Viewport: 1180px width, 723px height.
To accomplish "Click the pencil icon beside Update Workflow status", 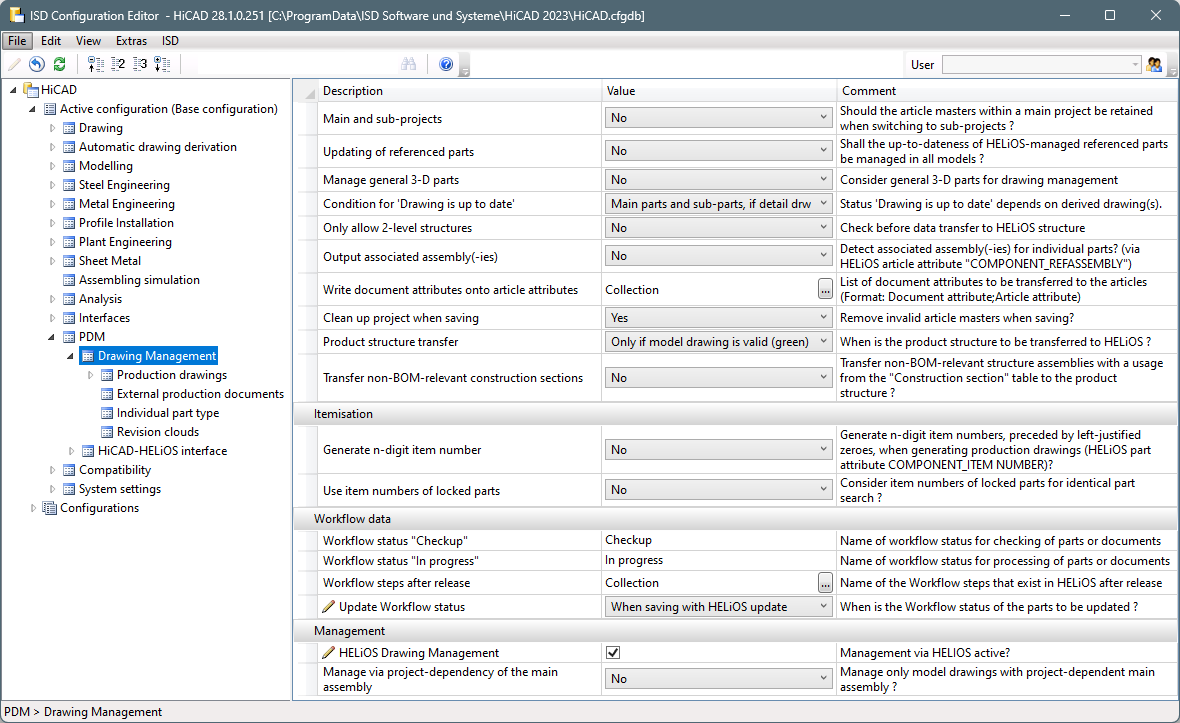I will click(328, 606).
